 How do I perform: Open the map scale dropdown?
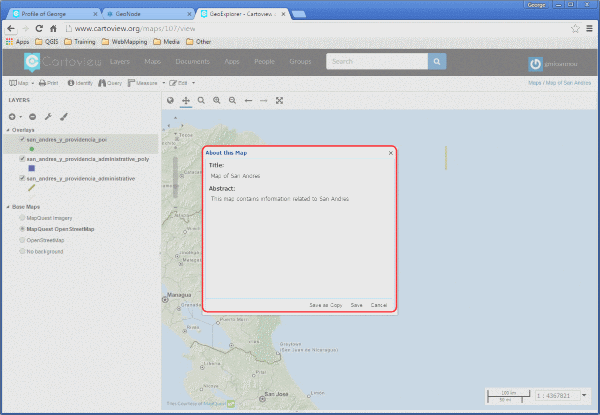click(584, 395)
